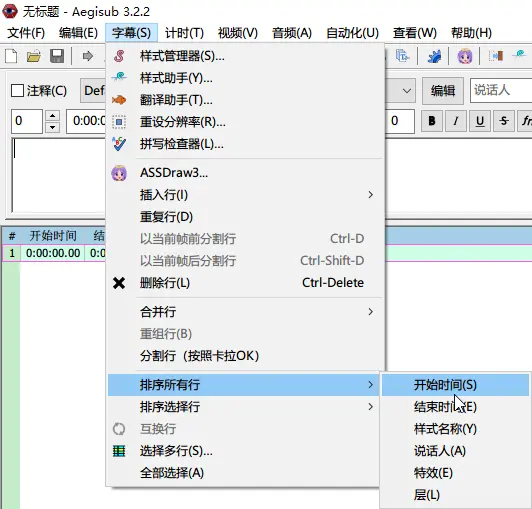Open the 计时(T) menu
Screen dimensions: 532x509
pos(184,33)
